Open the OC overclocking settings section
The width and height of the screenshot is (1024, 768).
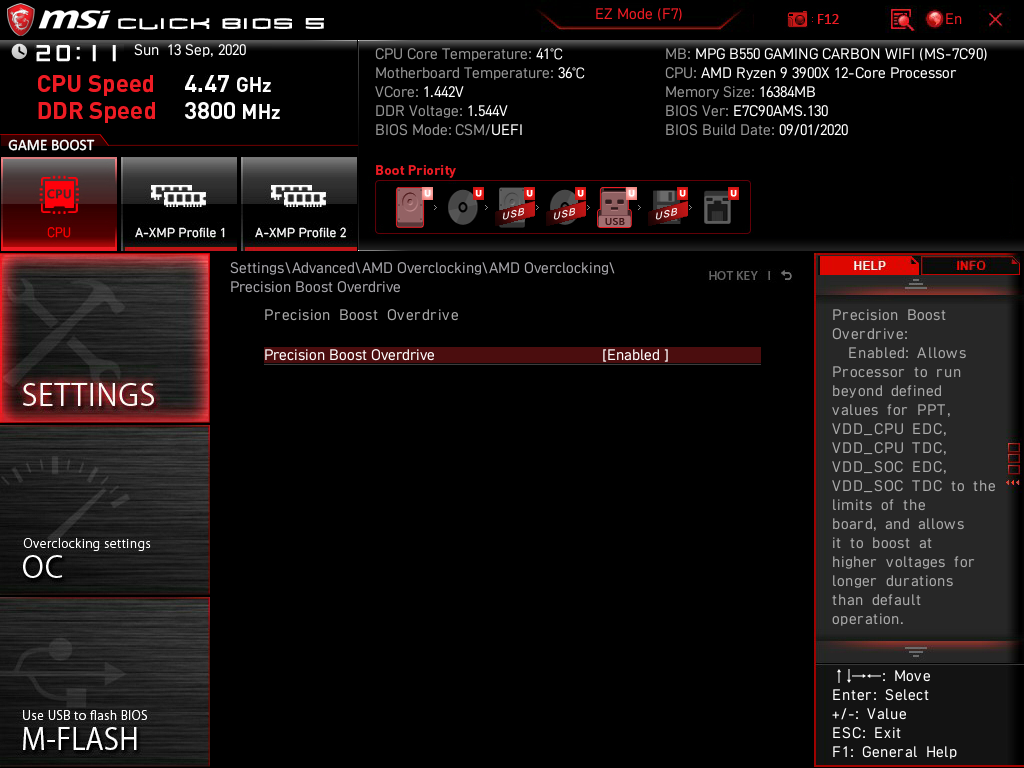(105, 510)
